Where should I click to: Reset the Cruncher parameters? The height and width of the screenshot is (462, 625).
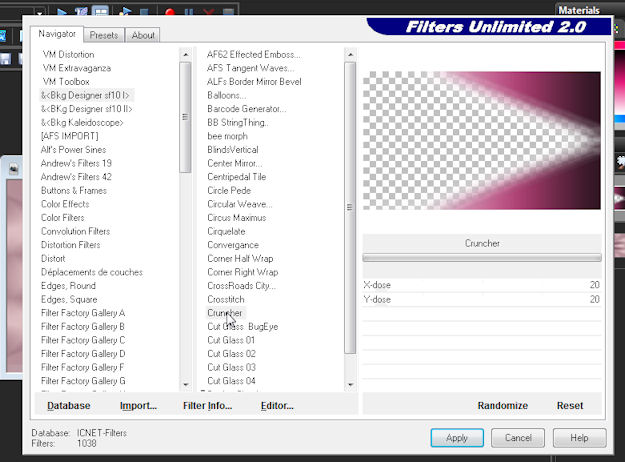point(570,405)
